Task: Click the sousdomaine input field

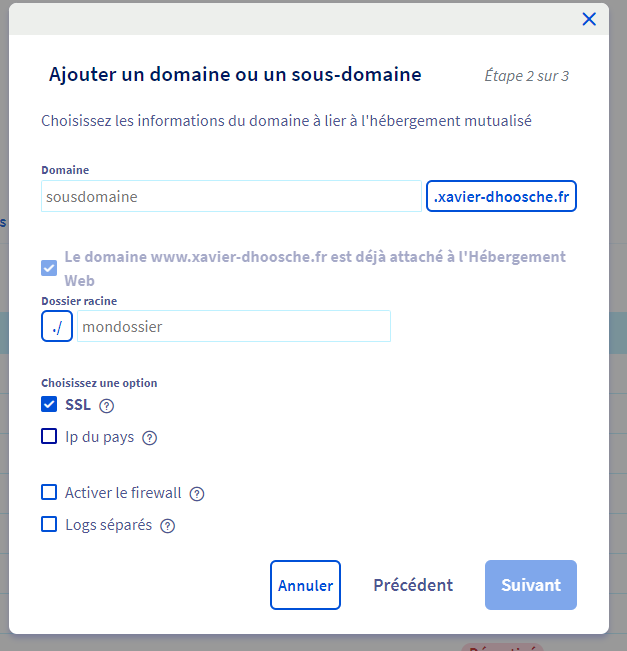Action: click(x=231, y=197)
